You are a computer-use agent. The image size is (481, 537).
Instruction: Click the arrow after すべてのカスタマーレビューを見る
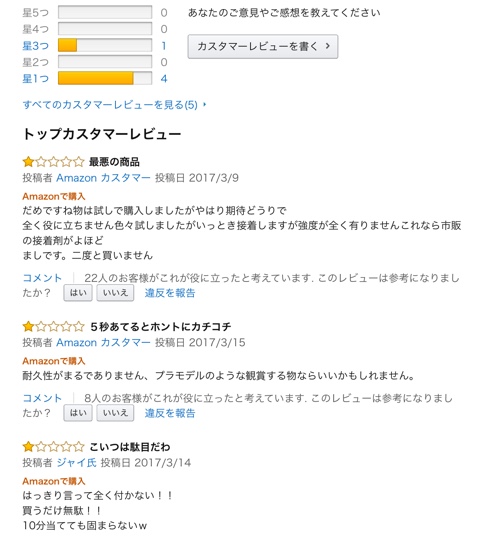[x=205, y=104]
